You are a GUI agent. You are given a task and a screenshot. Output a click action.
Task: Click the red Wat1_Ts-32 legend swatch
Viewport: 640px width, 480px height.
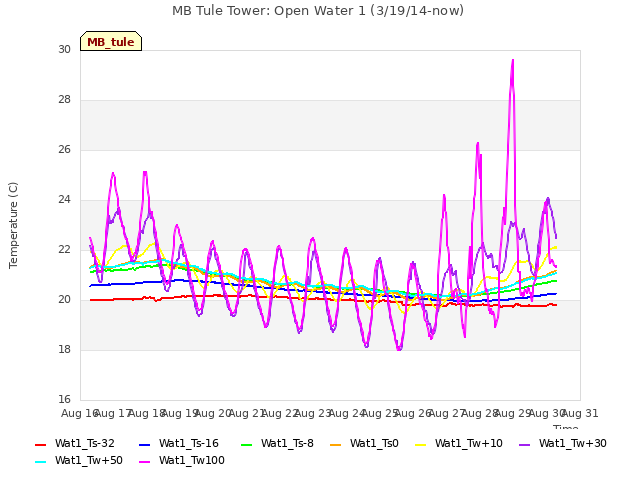41,444
